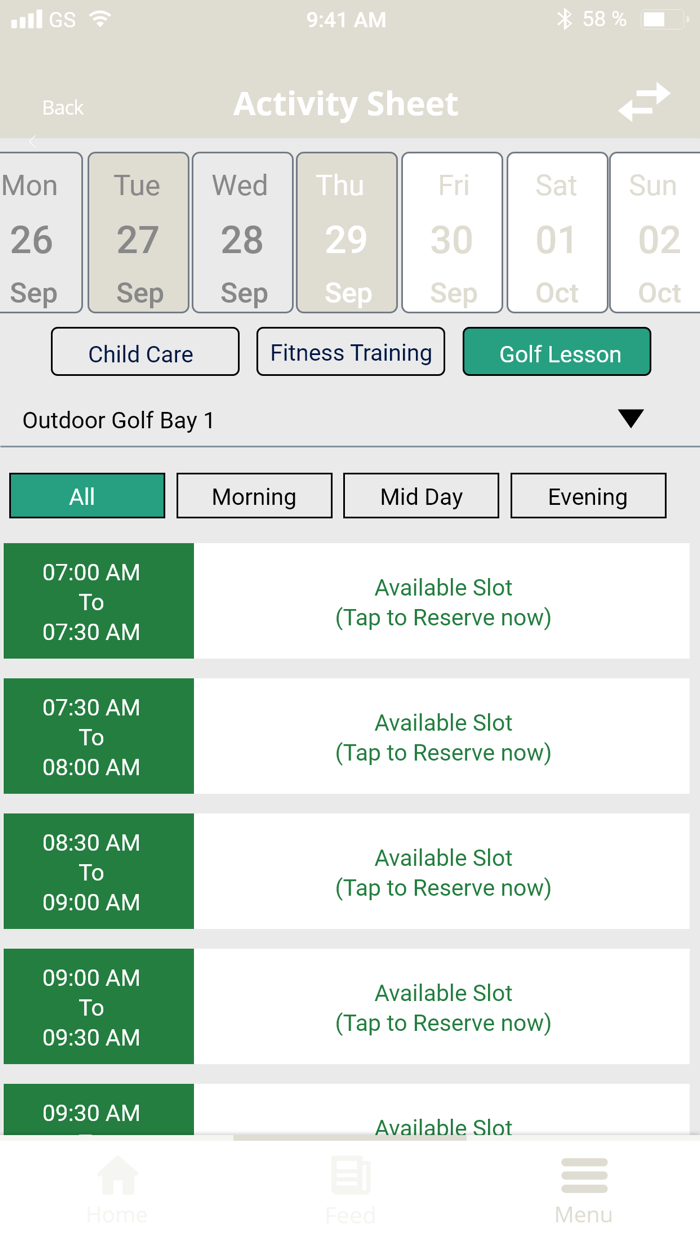Switch to the Morning time filter tab
Viewport: 700px width, 1244px height.
[x=254, y=495]
